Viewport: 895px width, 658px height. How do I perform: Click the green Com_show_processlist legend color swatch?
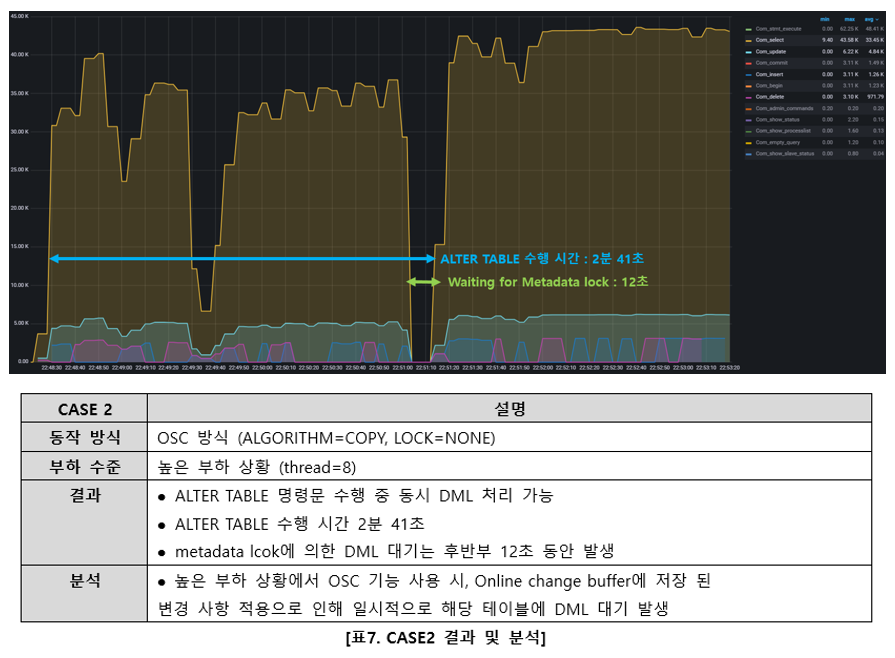pos(748,131)
